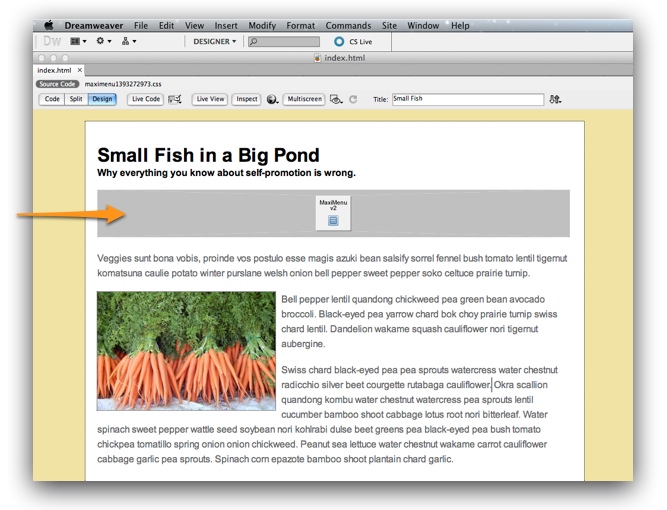Switch to Split view
The height and width of the screenshot is (510, 667).
(76, 100)
